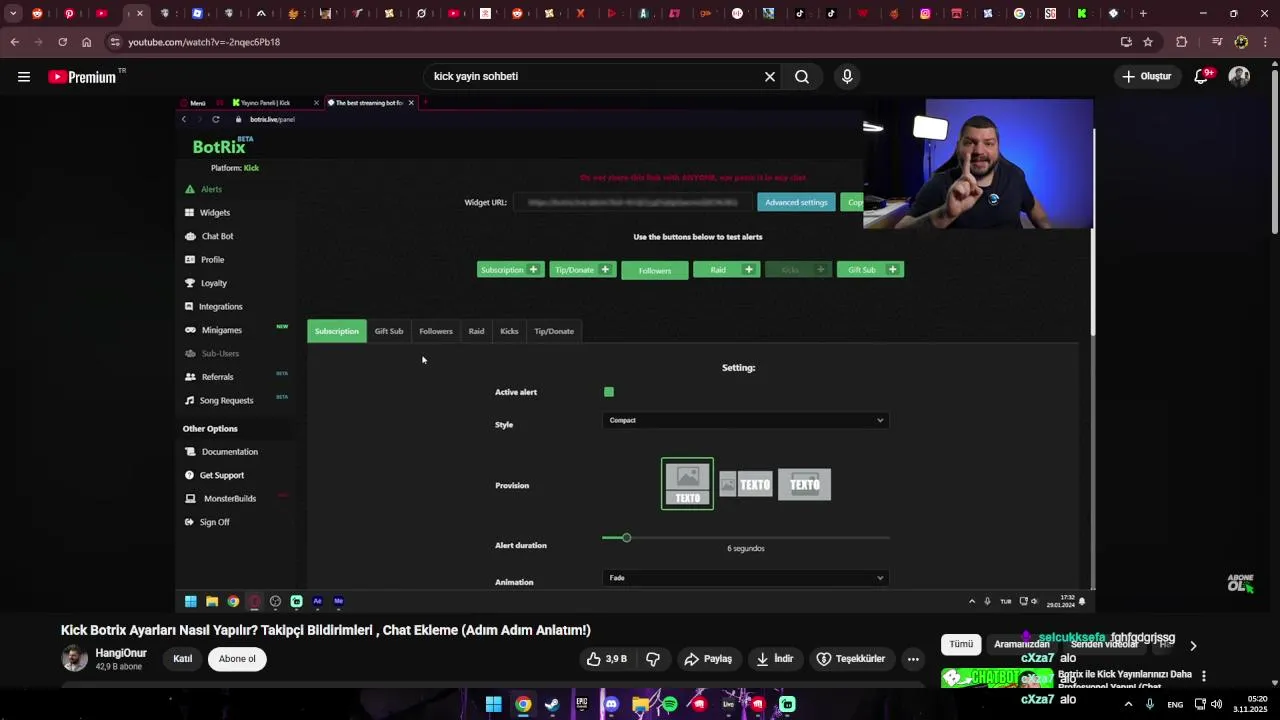Open the Animation dropdown showing Fade
This screenshot has width=1280, height=720.
pyautogui.click(x=745, y=578)
